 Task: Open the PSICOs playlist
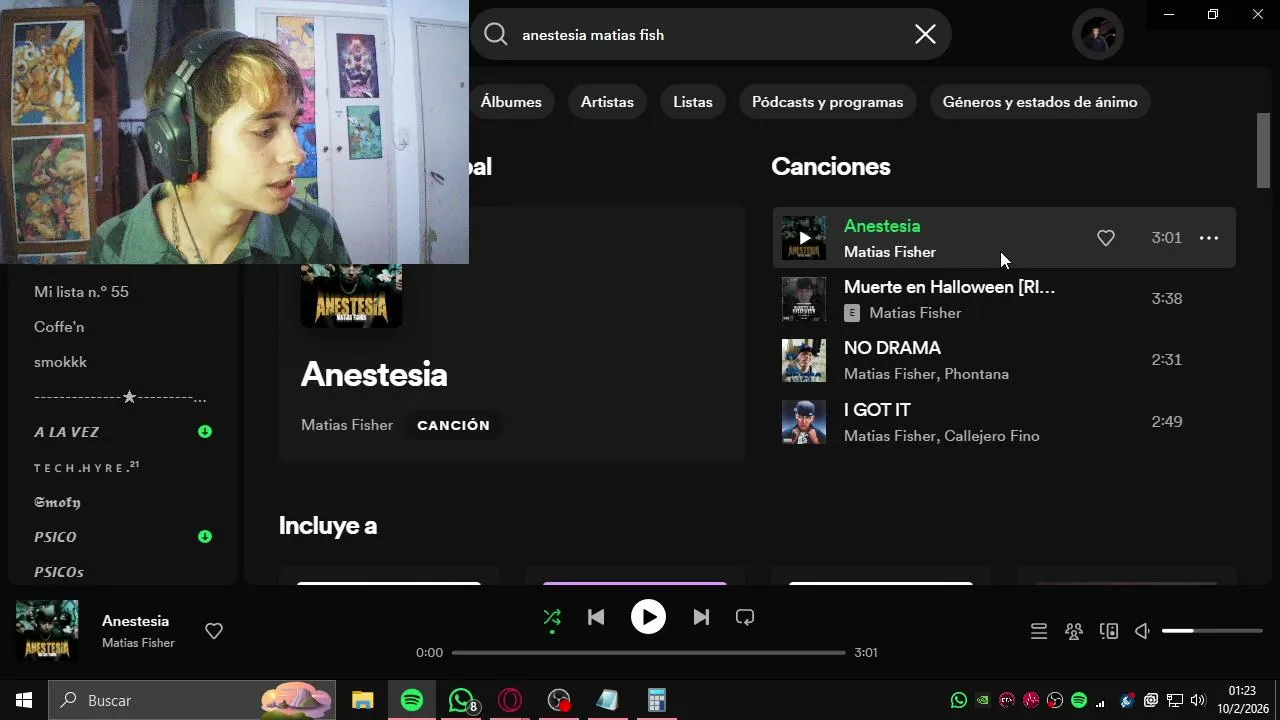[x=59, y=572]
